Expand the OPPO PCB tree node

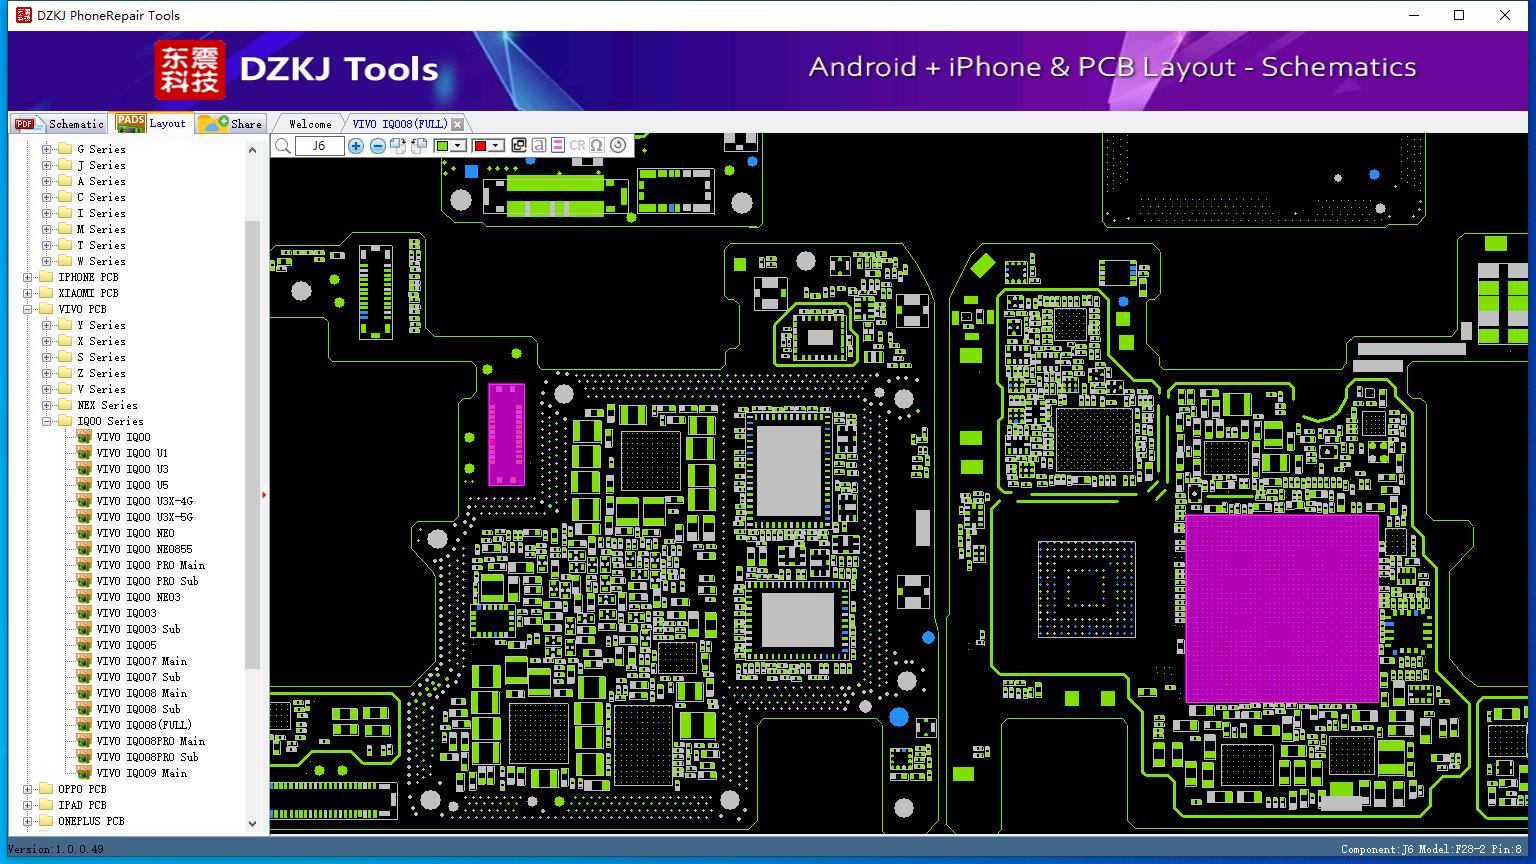pos(27,789)
